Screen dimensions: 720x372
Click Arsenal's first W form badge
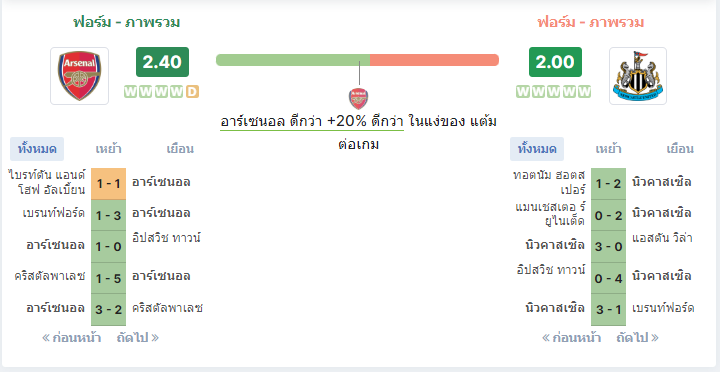tap(131, 92)
